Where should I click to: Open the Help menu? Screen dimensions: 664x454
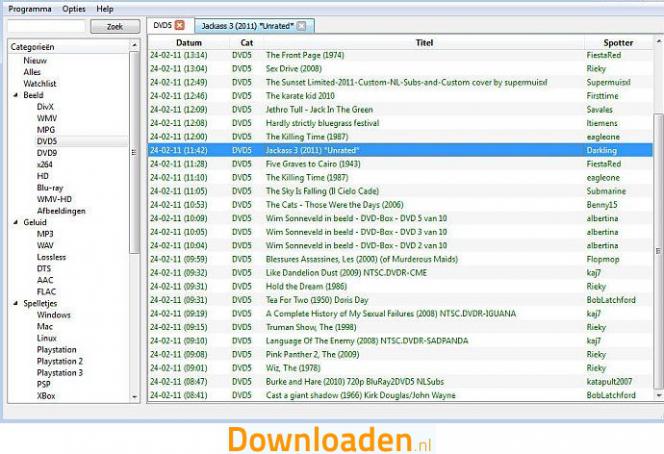coord(105,9)
